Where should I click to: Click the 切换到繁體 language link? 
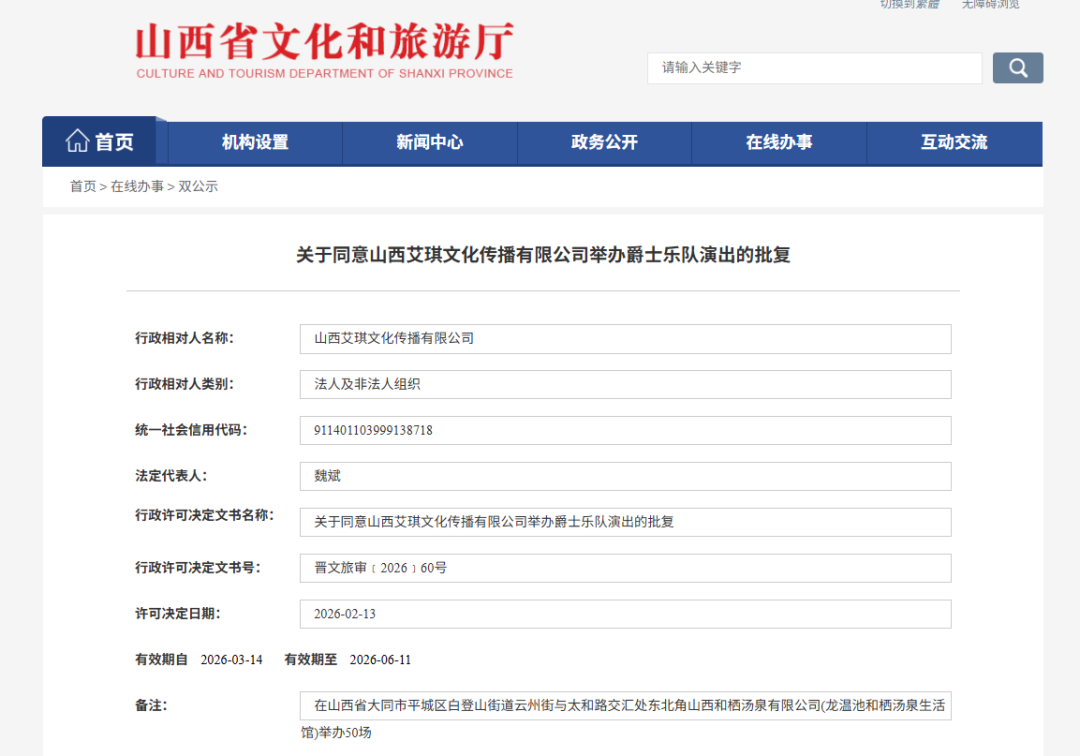click(x=909, y=5)
